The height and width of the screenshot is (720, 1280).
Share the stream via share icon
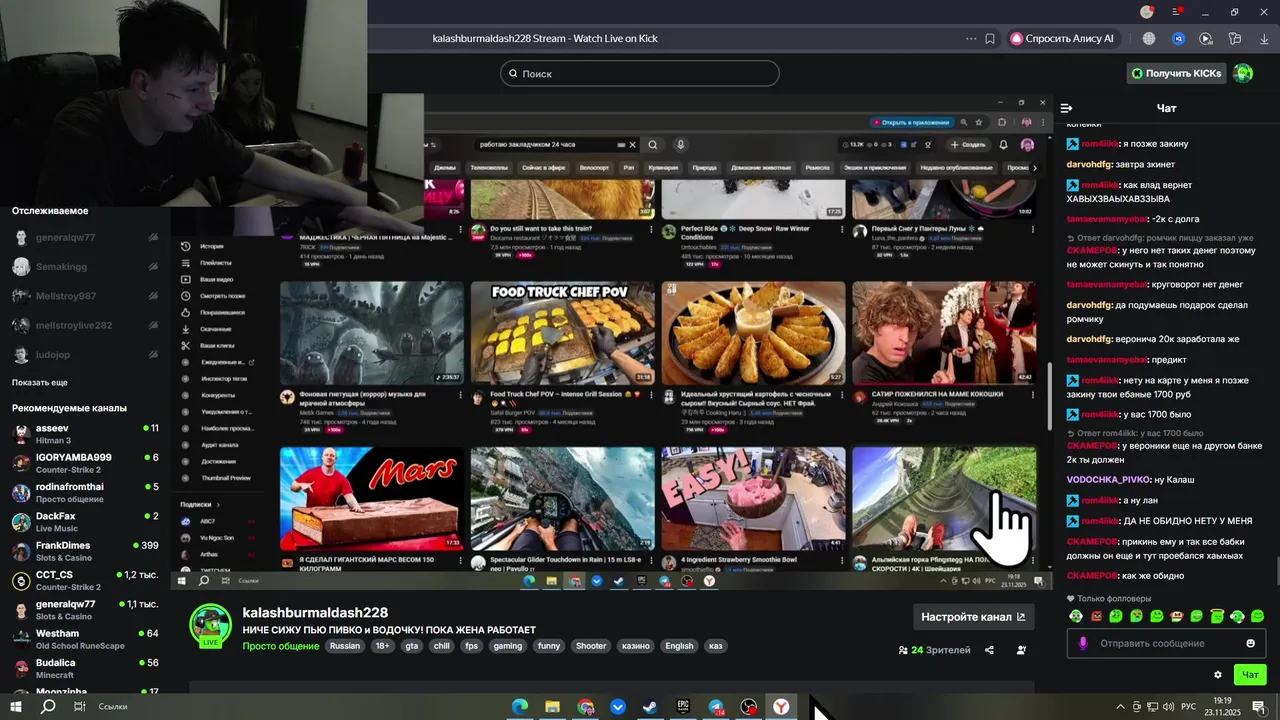[989, 650]
